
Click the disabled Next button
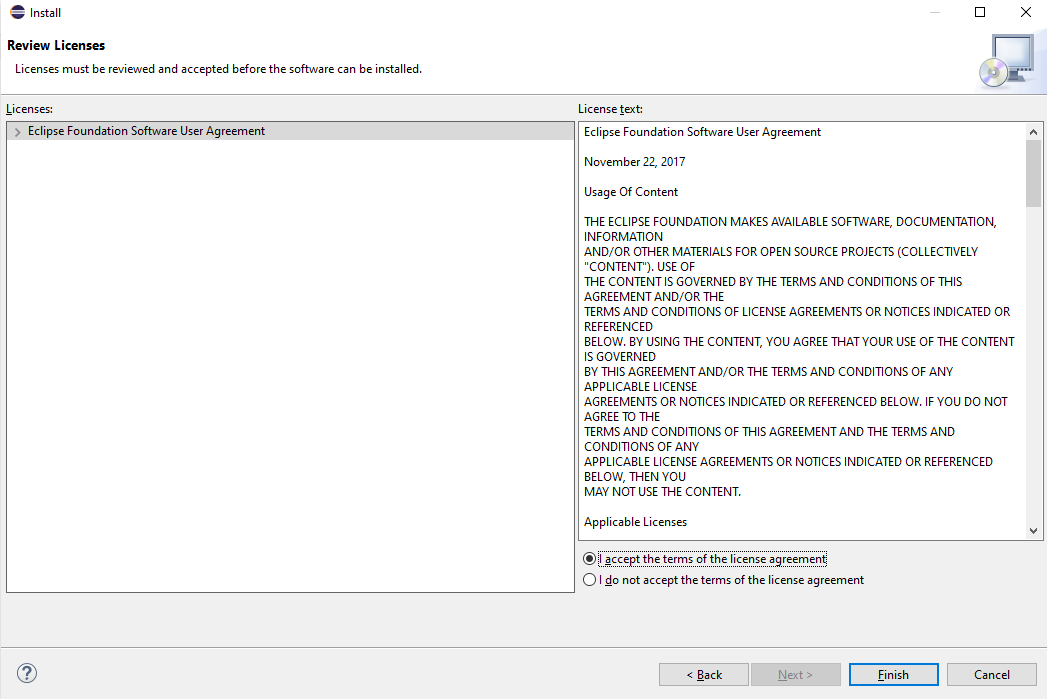(796, 675)
